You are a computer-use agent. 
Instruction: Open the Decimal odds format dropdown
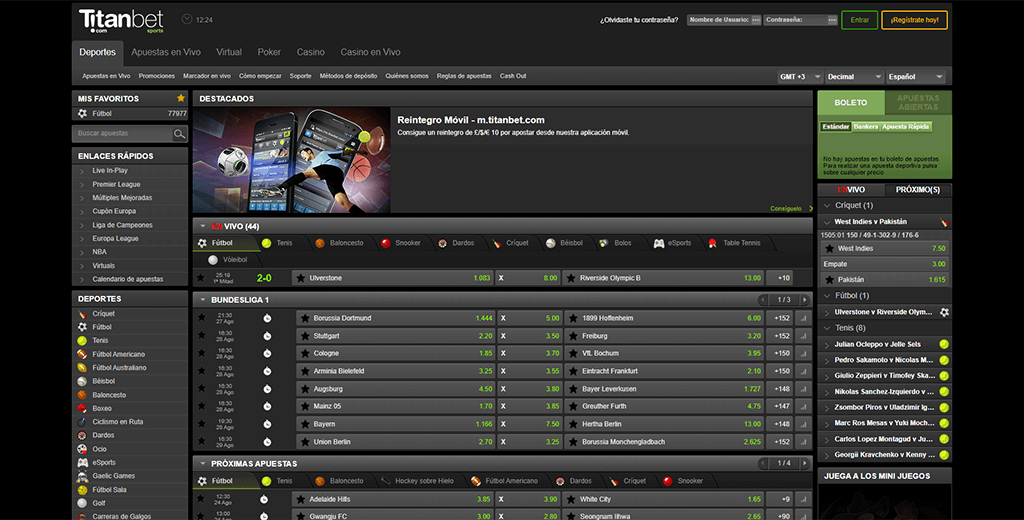pyautogui.click(x=854, y=76)
